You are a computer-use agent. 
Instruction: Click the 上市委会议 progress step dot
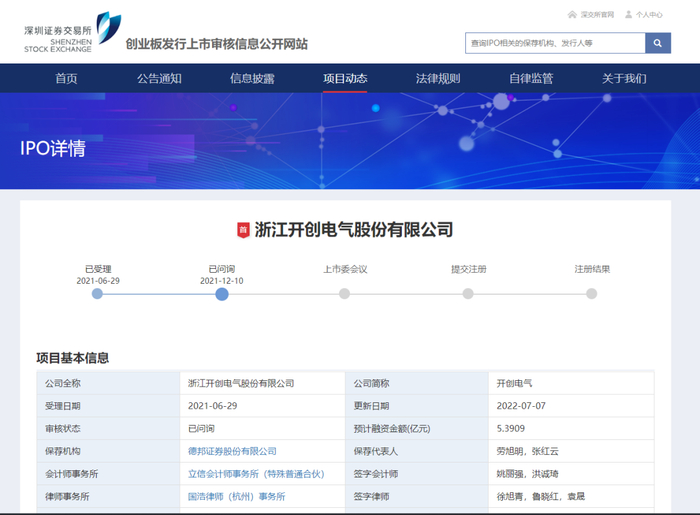344,294
